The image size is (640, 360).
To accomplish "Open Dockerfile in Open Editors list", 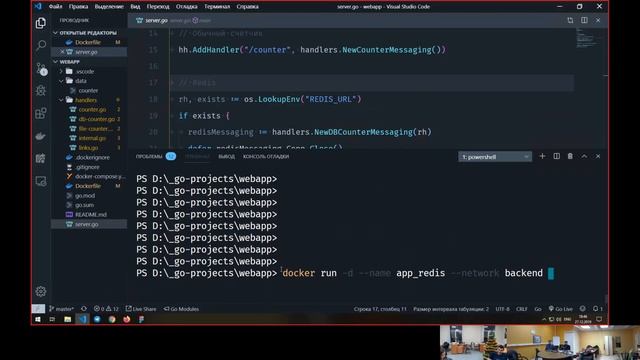I will click(x=88, y=42).
